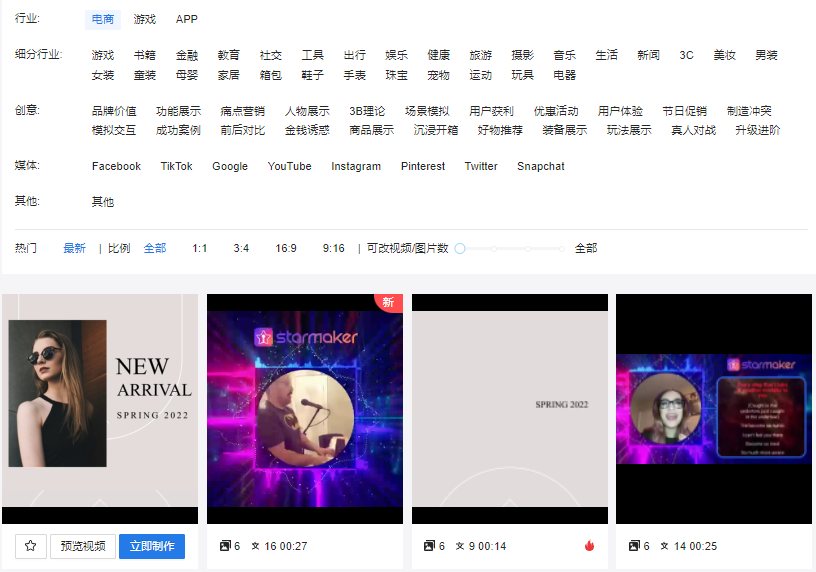The width and height of the screenshot is (816, 572).
Task: Click the editable count slider handle
Action: click(x=460, y=249)
